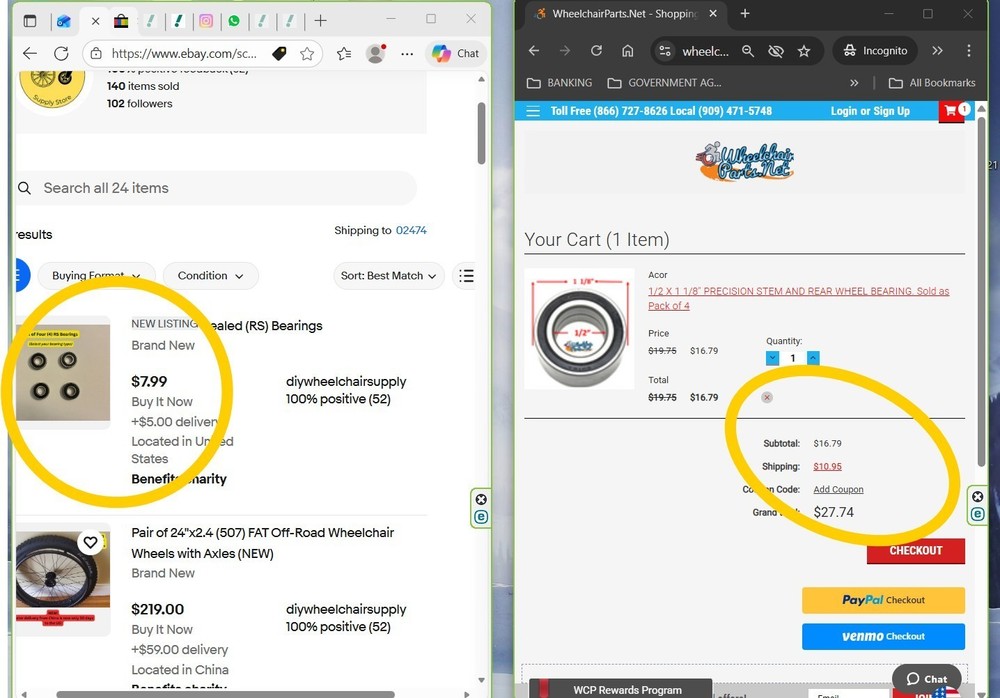Go back in the Chrome incognito window
Screen dimensions: 1000x698
pos(534,50)
